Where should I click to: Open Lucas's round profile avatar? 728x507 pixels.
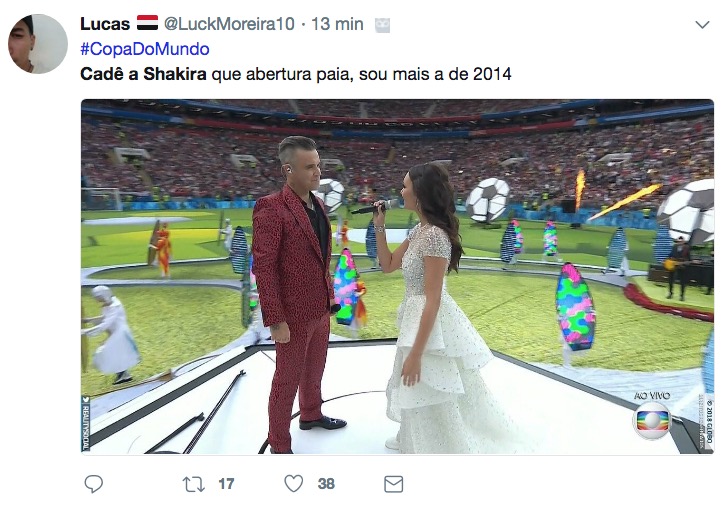38,44
